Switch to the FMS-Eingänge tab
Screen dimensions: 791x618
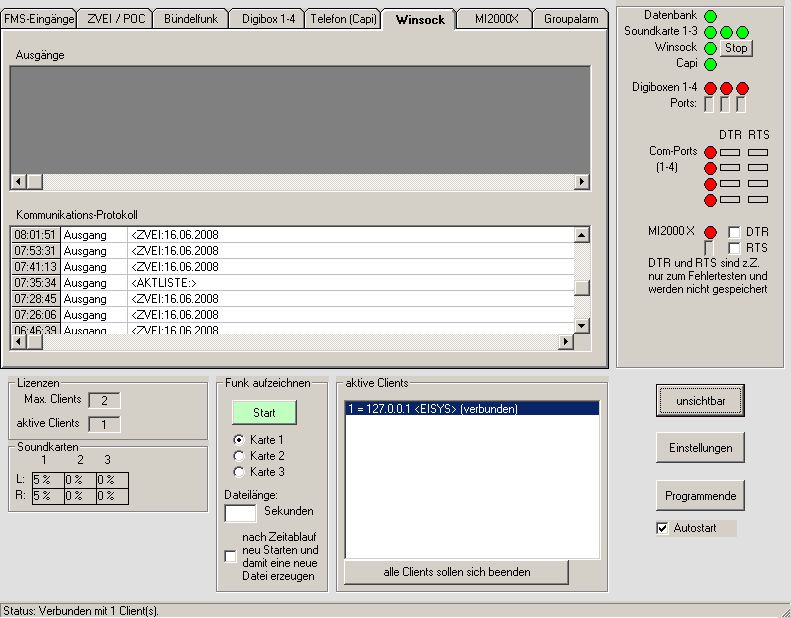[38, 19]
